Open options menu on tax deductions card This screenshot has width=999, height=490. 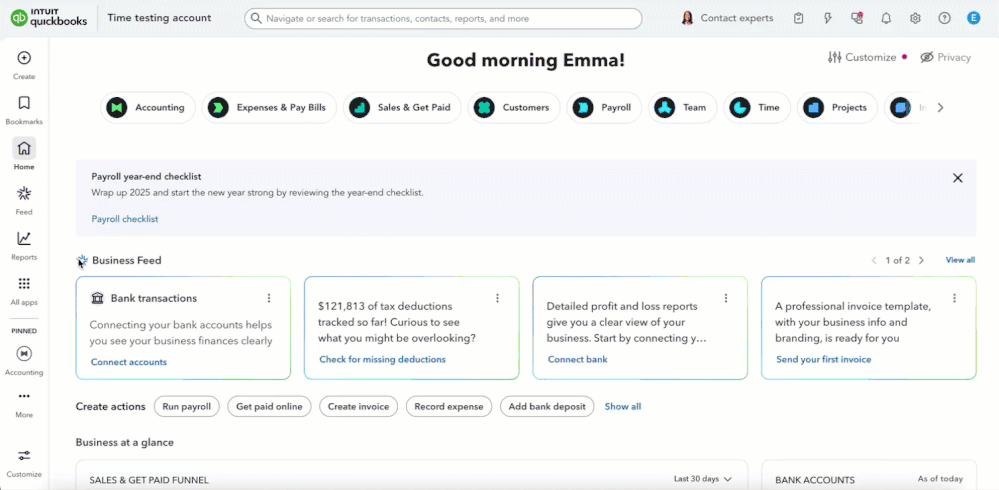(x=498, y=298)
